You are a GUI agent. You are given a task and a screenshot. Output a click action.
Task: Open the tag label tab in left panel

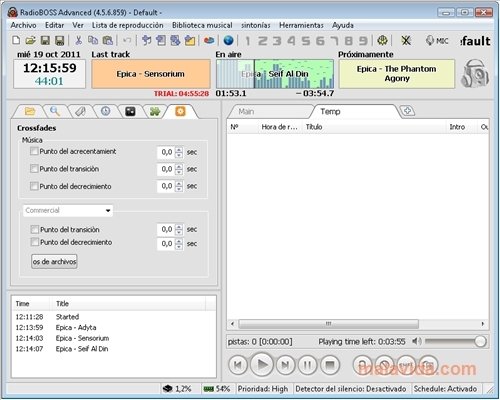point(80,111)
